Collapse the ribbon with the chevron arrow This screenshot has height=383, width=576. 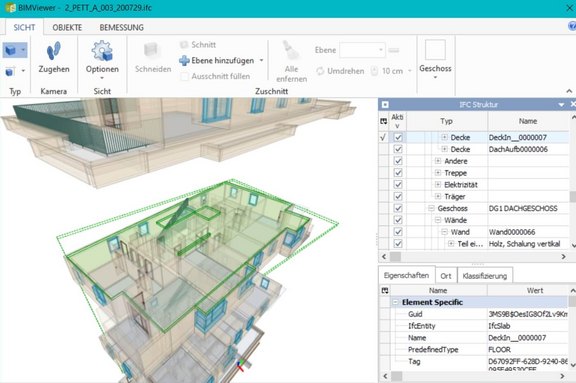[x=569, y=91]
